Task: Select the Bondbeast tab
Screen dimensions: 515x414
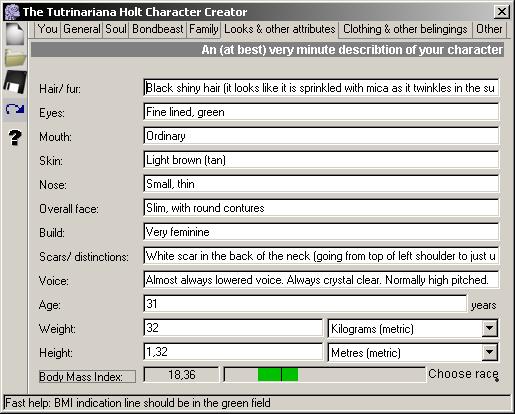Action: click(x=158, y=29)
